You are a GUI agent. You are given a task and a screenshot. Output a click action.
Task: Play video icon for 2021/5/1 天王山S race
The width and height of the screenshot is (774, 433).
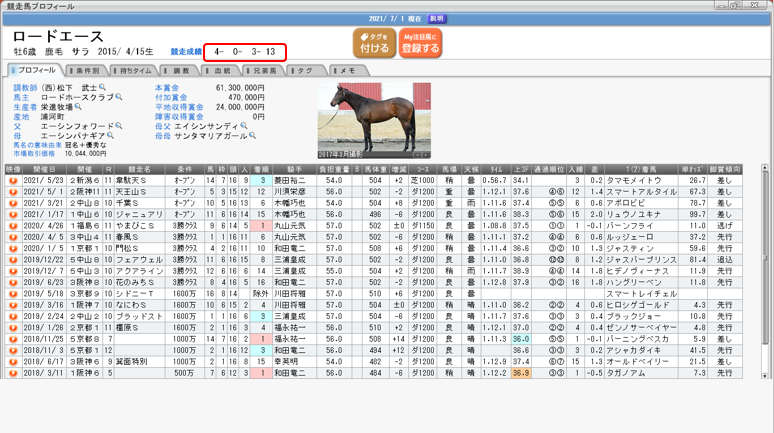[13, 190]
